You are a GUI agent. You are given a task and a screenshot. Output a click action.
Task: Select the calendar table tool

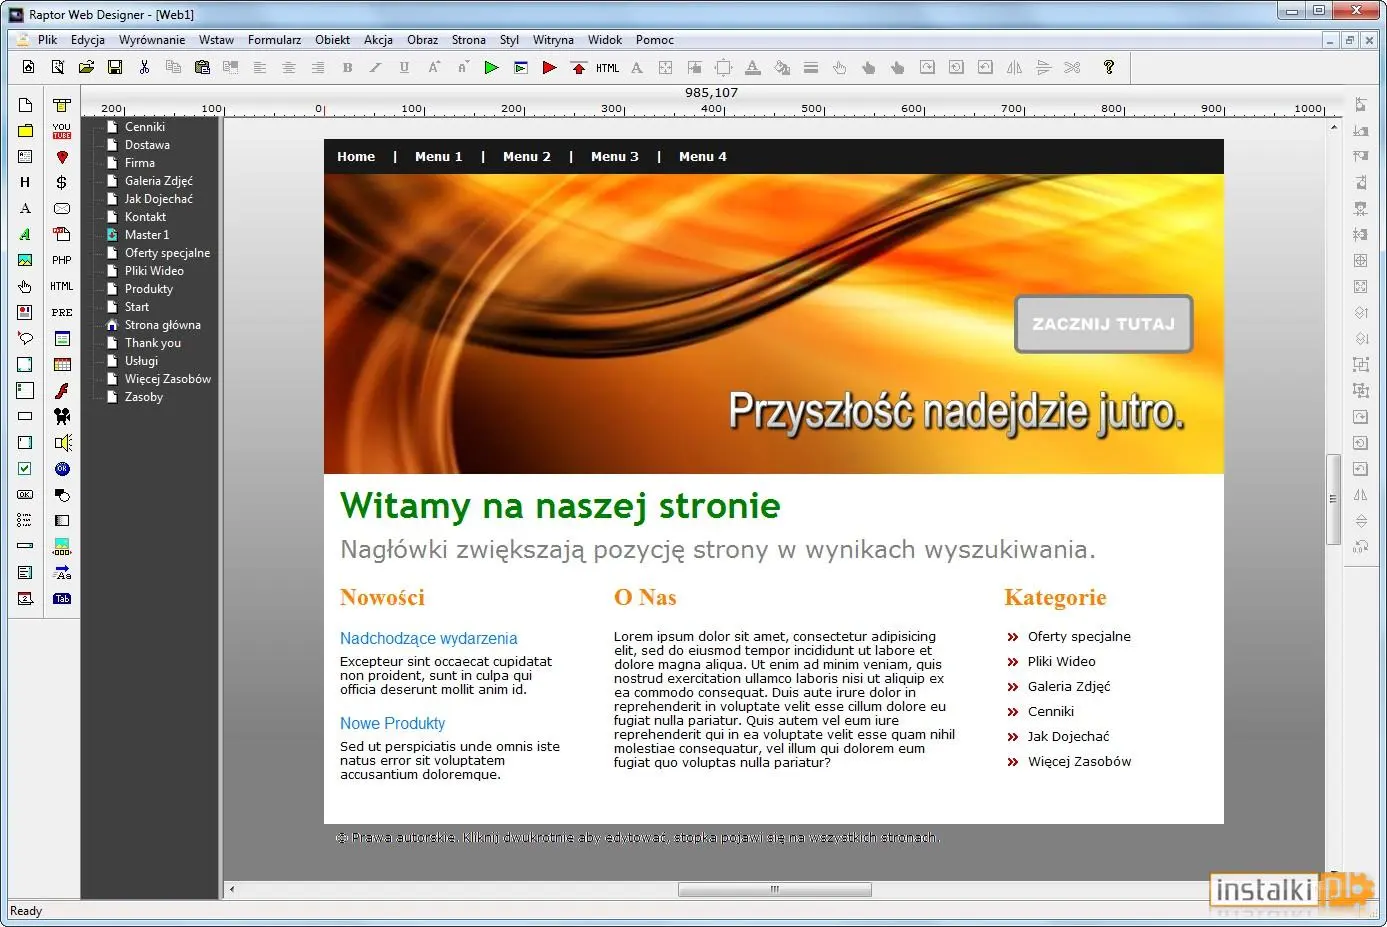pos(62,364)
